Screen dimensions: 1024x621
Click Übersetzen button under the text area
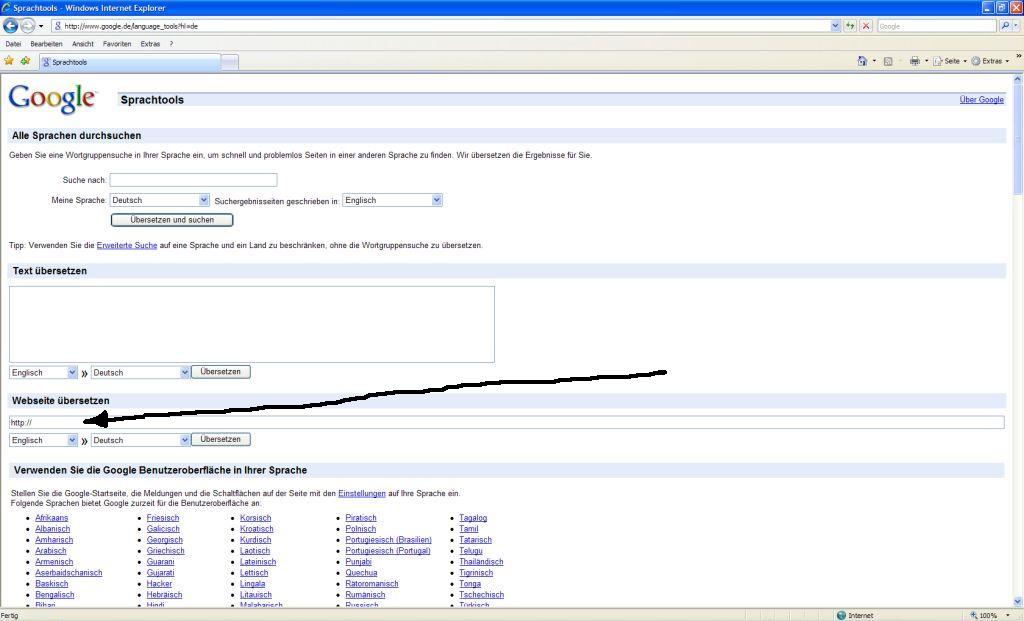pos(221,372)
